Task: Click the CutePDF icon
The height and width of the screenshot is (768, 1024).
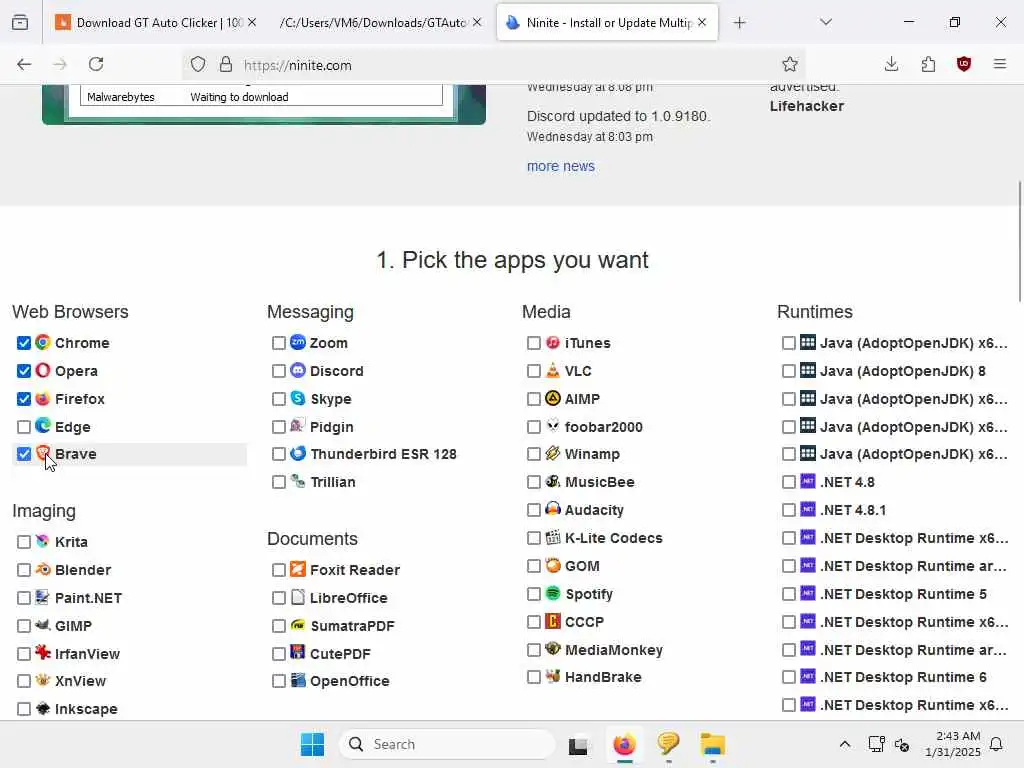Action: click(x=298, y=652)
